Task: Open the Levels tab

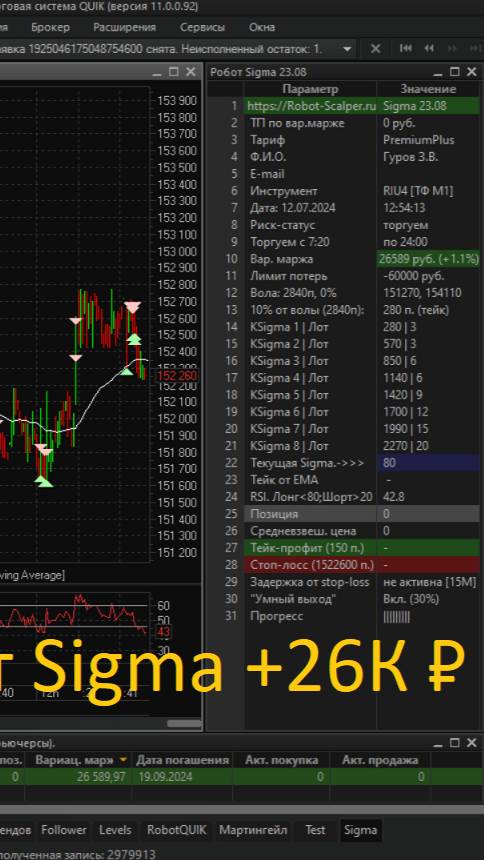Action: click(x=115, y=830)
